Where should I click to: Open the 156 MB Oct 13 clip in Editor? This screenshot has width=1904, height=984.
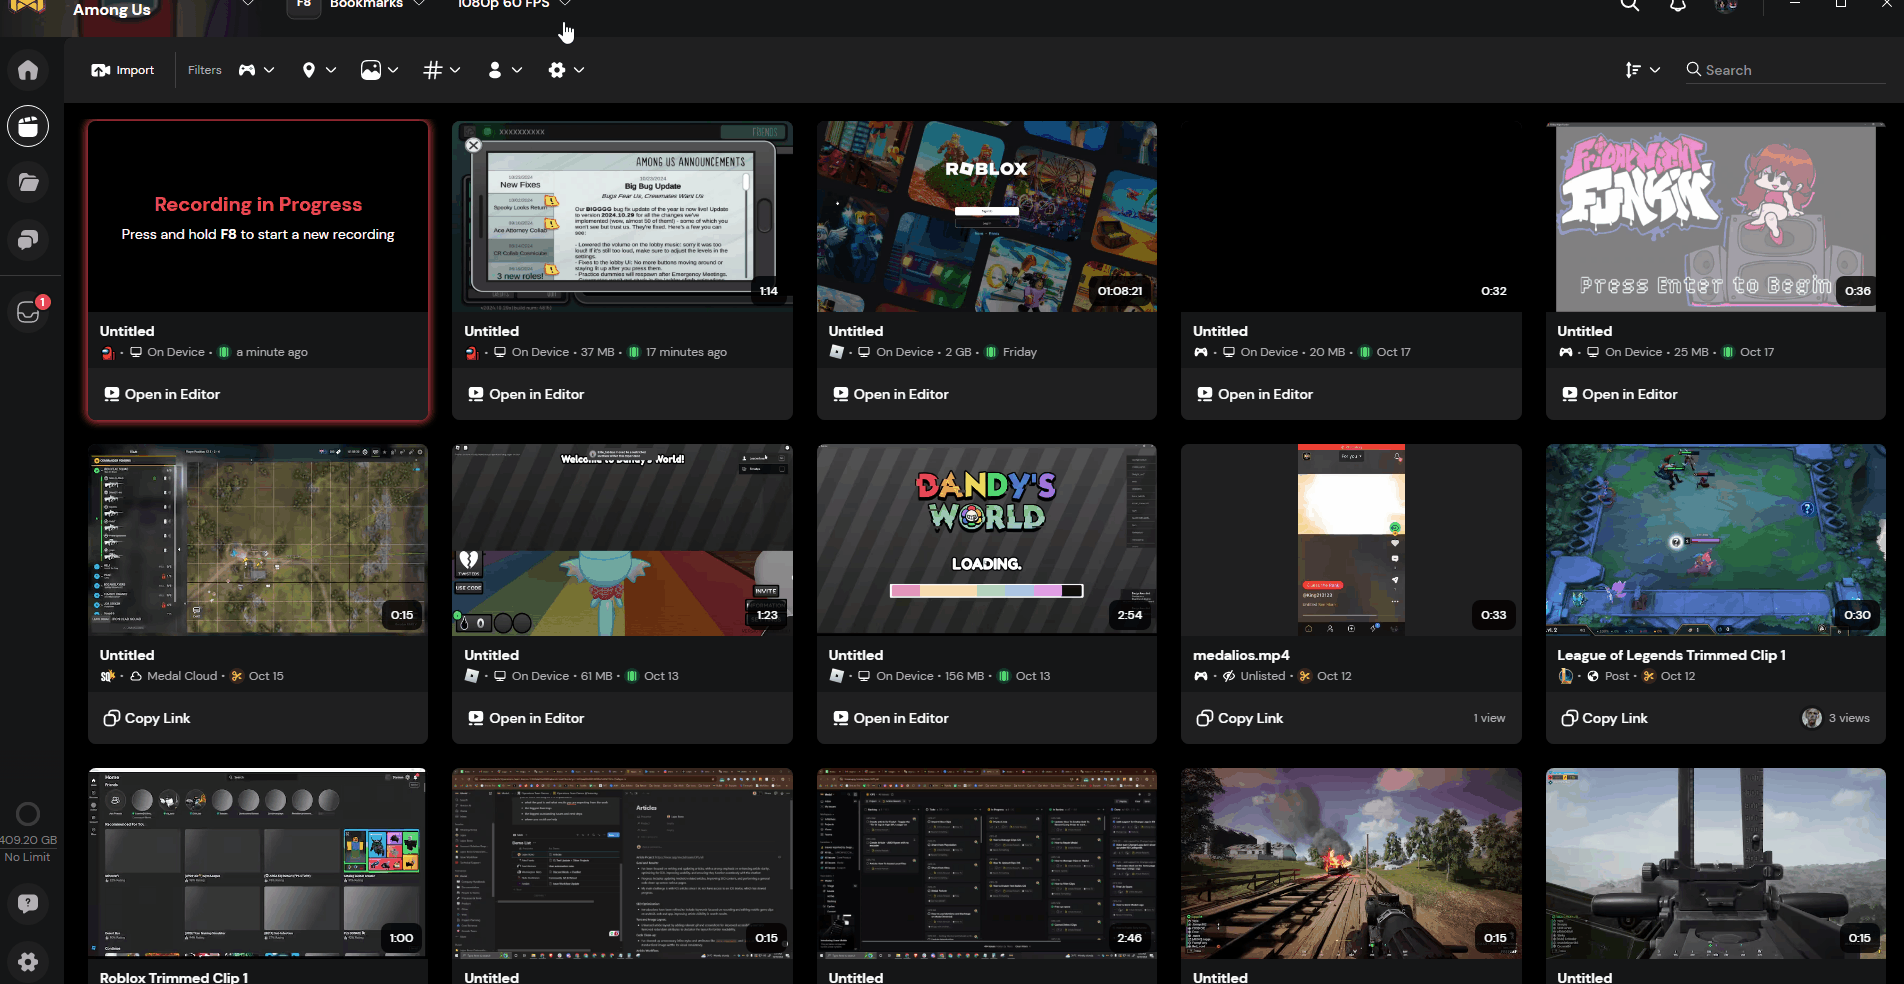pos(891,718)
